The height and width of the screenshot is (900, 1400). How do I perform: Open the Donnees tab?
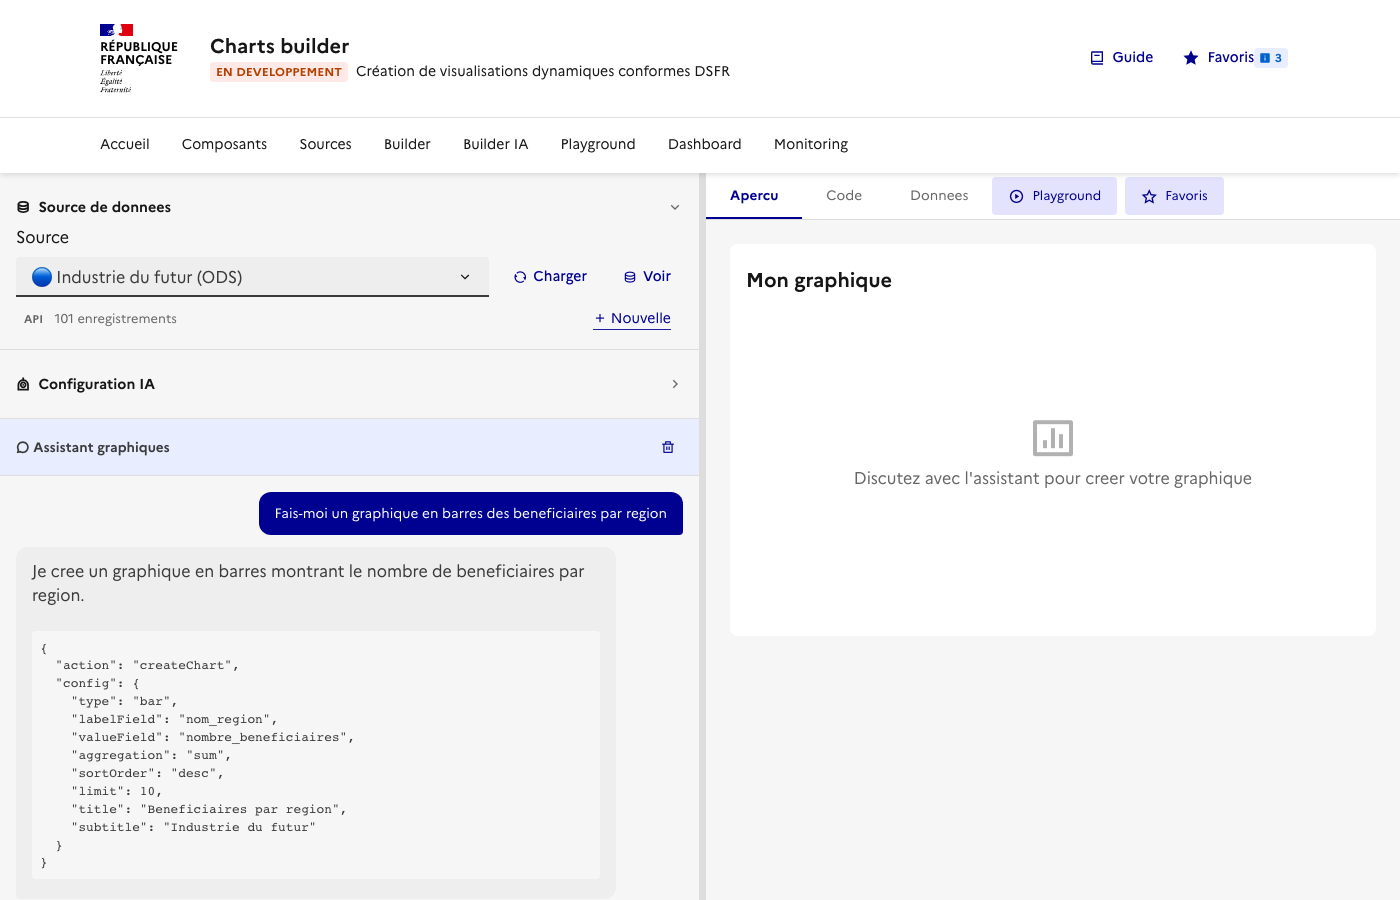pyautogui.click(x=938, y=195)
